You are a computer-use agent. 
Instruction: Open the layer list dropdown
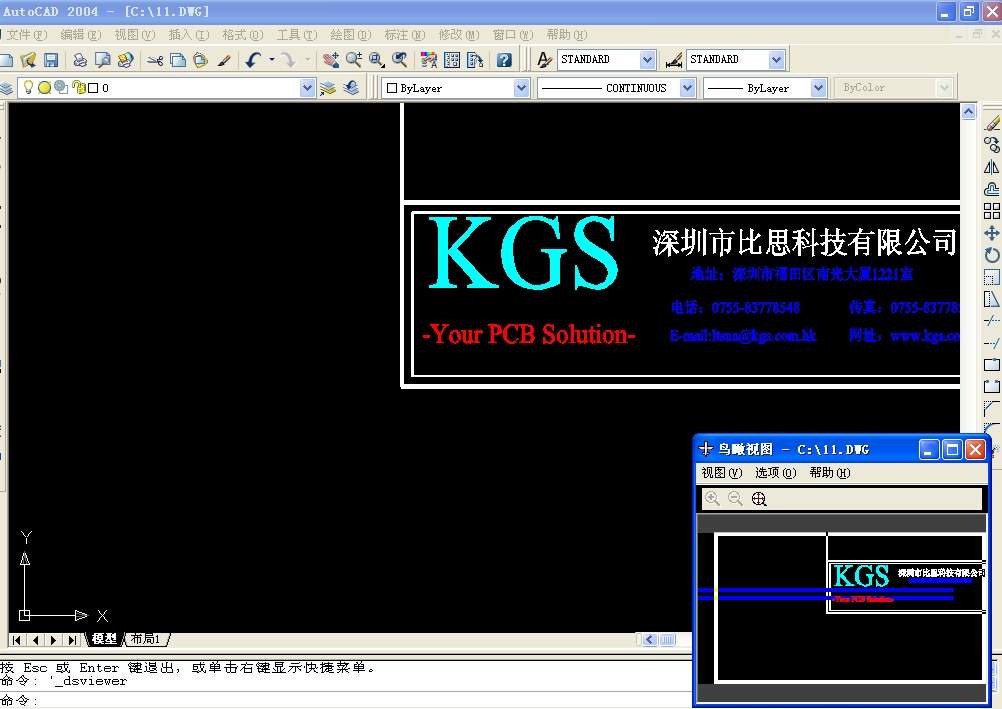coord(307,88)
